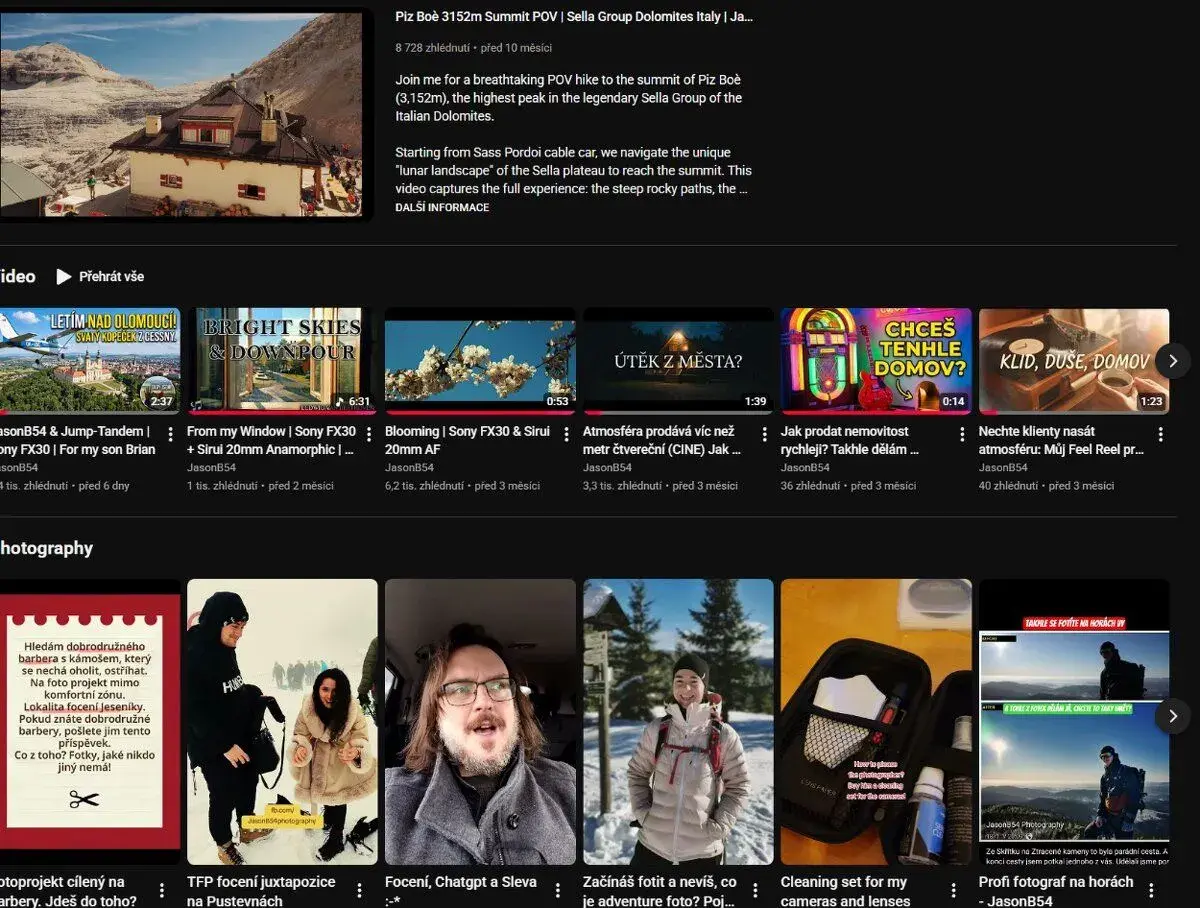Click the 8 728 zhlédnutí view count
Image resolution: width=1200 pixels, height=908 pixels.
pos(432,48)
